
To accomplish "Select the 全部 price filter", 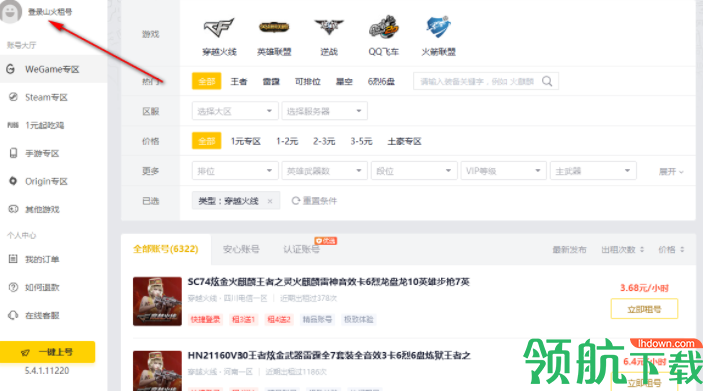I will coord(207,141).
